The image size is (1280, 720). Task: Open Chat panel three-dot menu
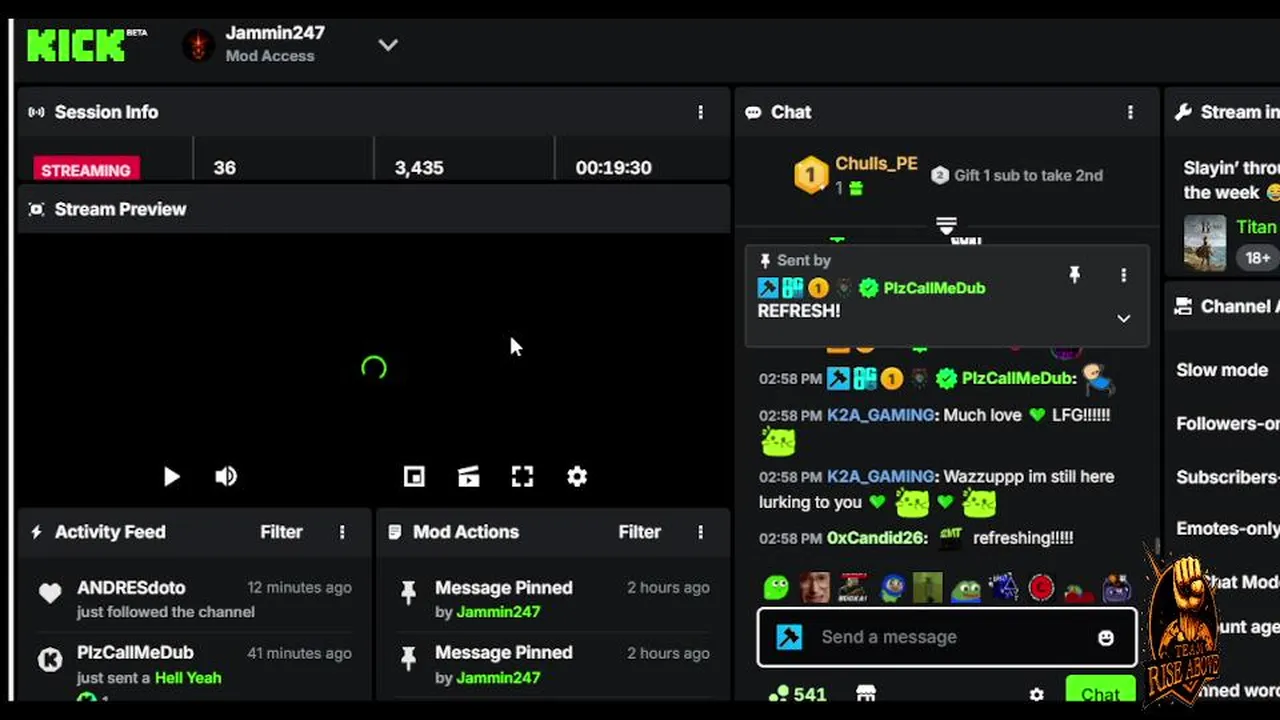pos(1130,112)
